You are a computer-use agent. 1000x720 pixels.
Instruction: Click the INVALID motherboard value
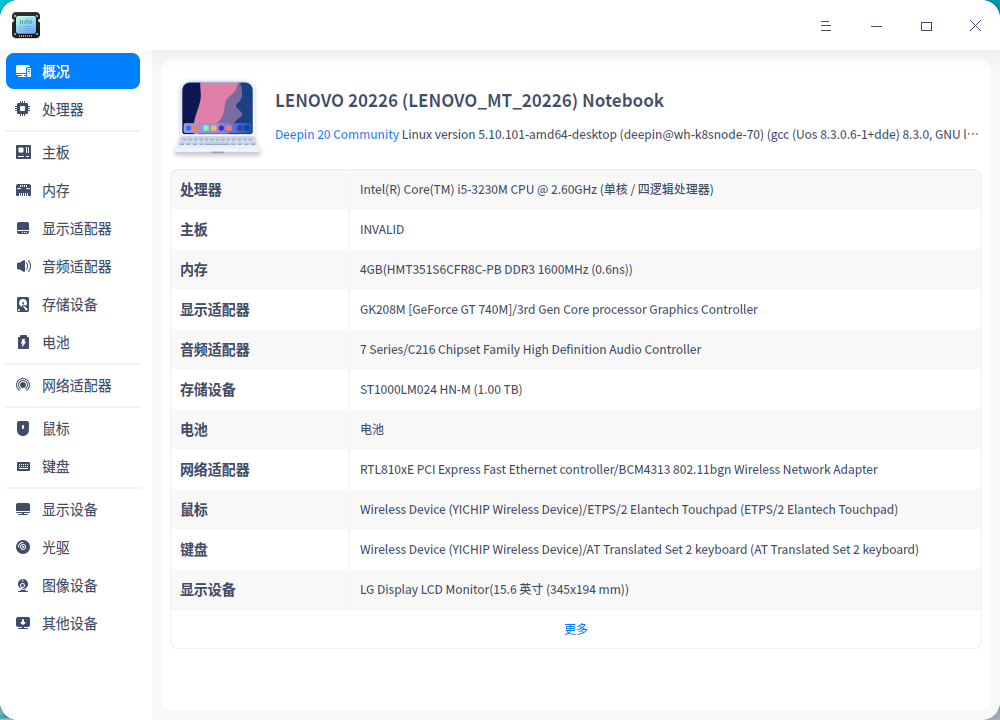click(x=382, y=230)
